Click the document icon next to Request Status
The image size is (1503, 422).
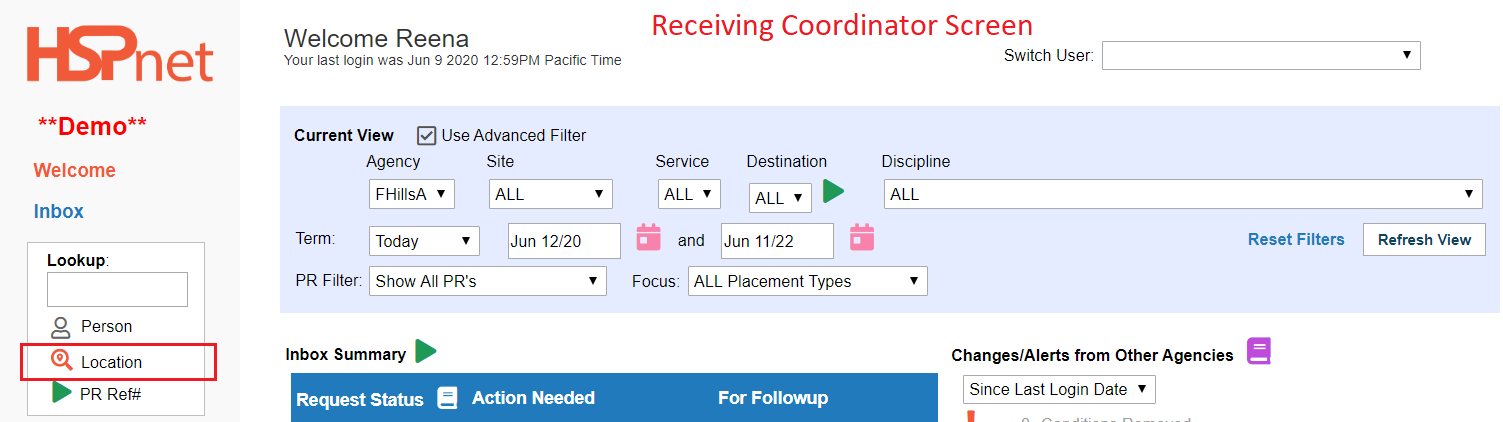[x=447, y=398]
